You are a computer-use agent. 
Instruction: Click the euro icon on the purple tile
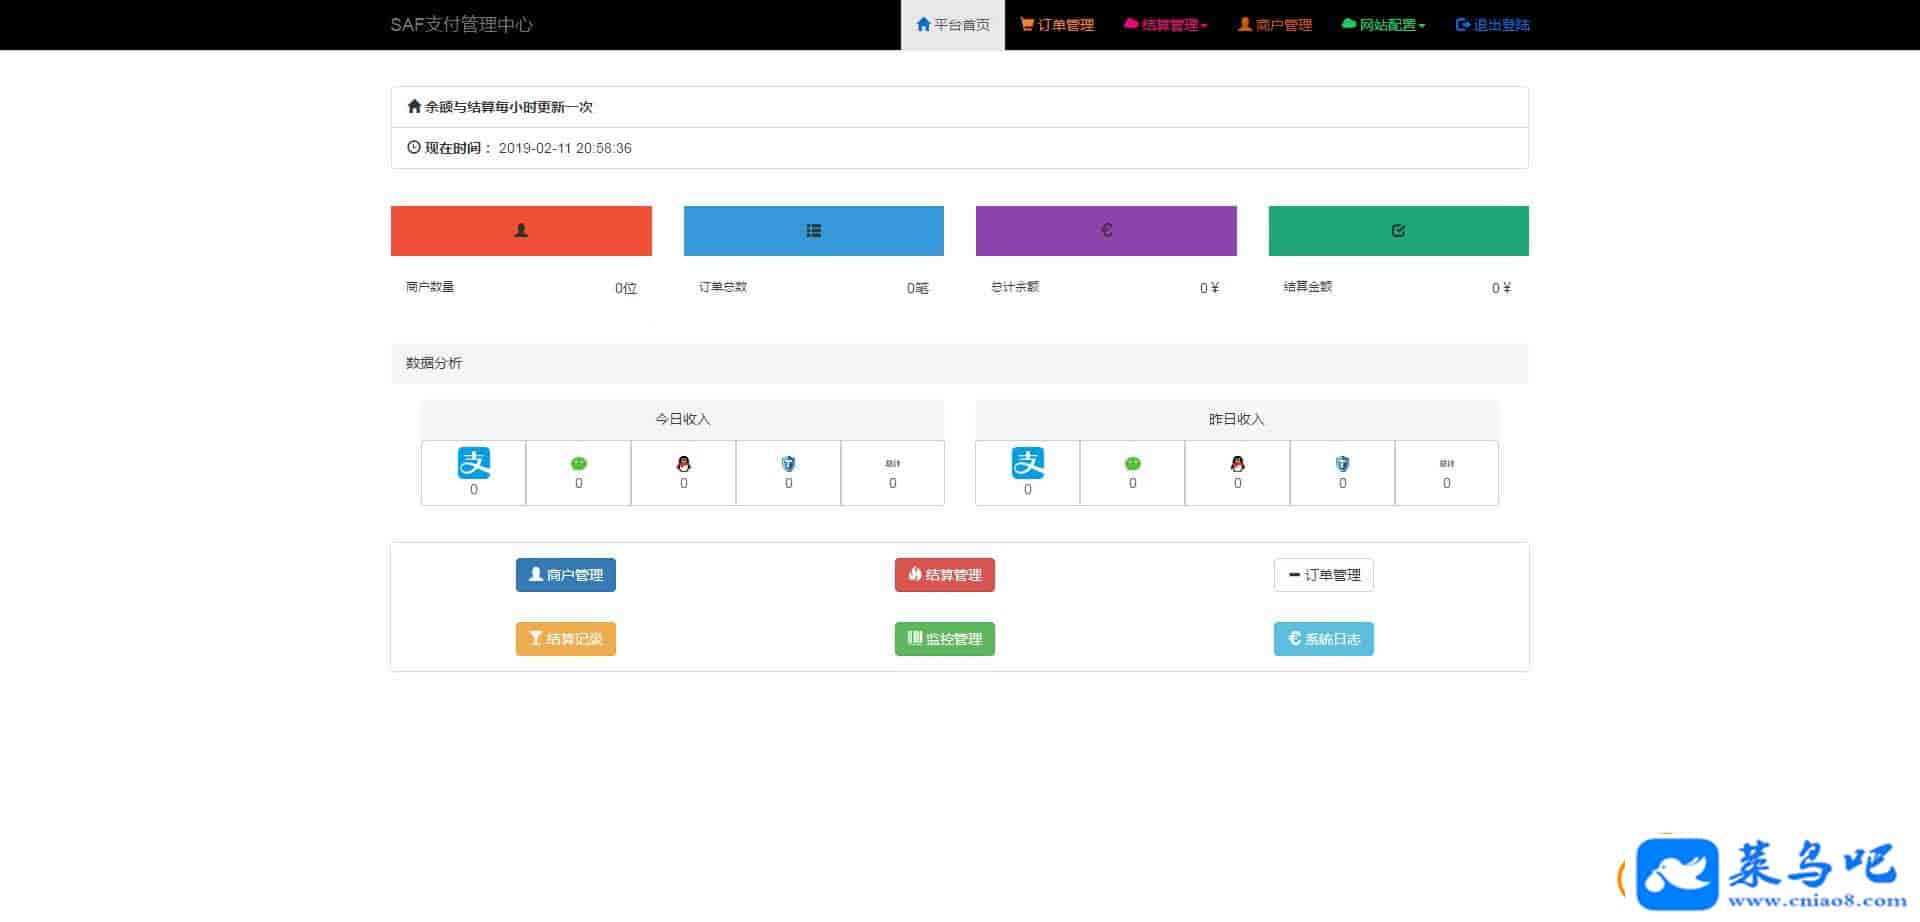1106,231
